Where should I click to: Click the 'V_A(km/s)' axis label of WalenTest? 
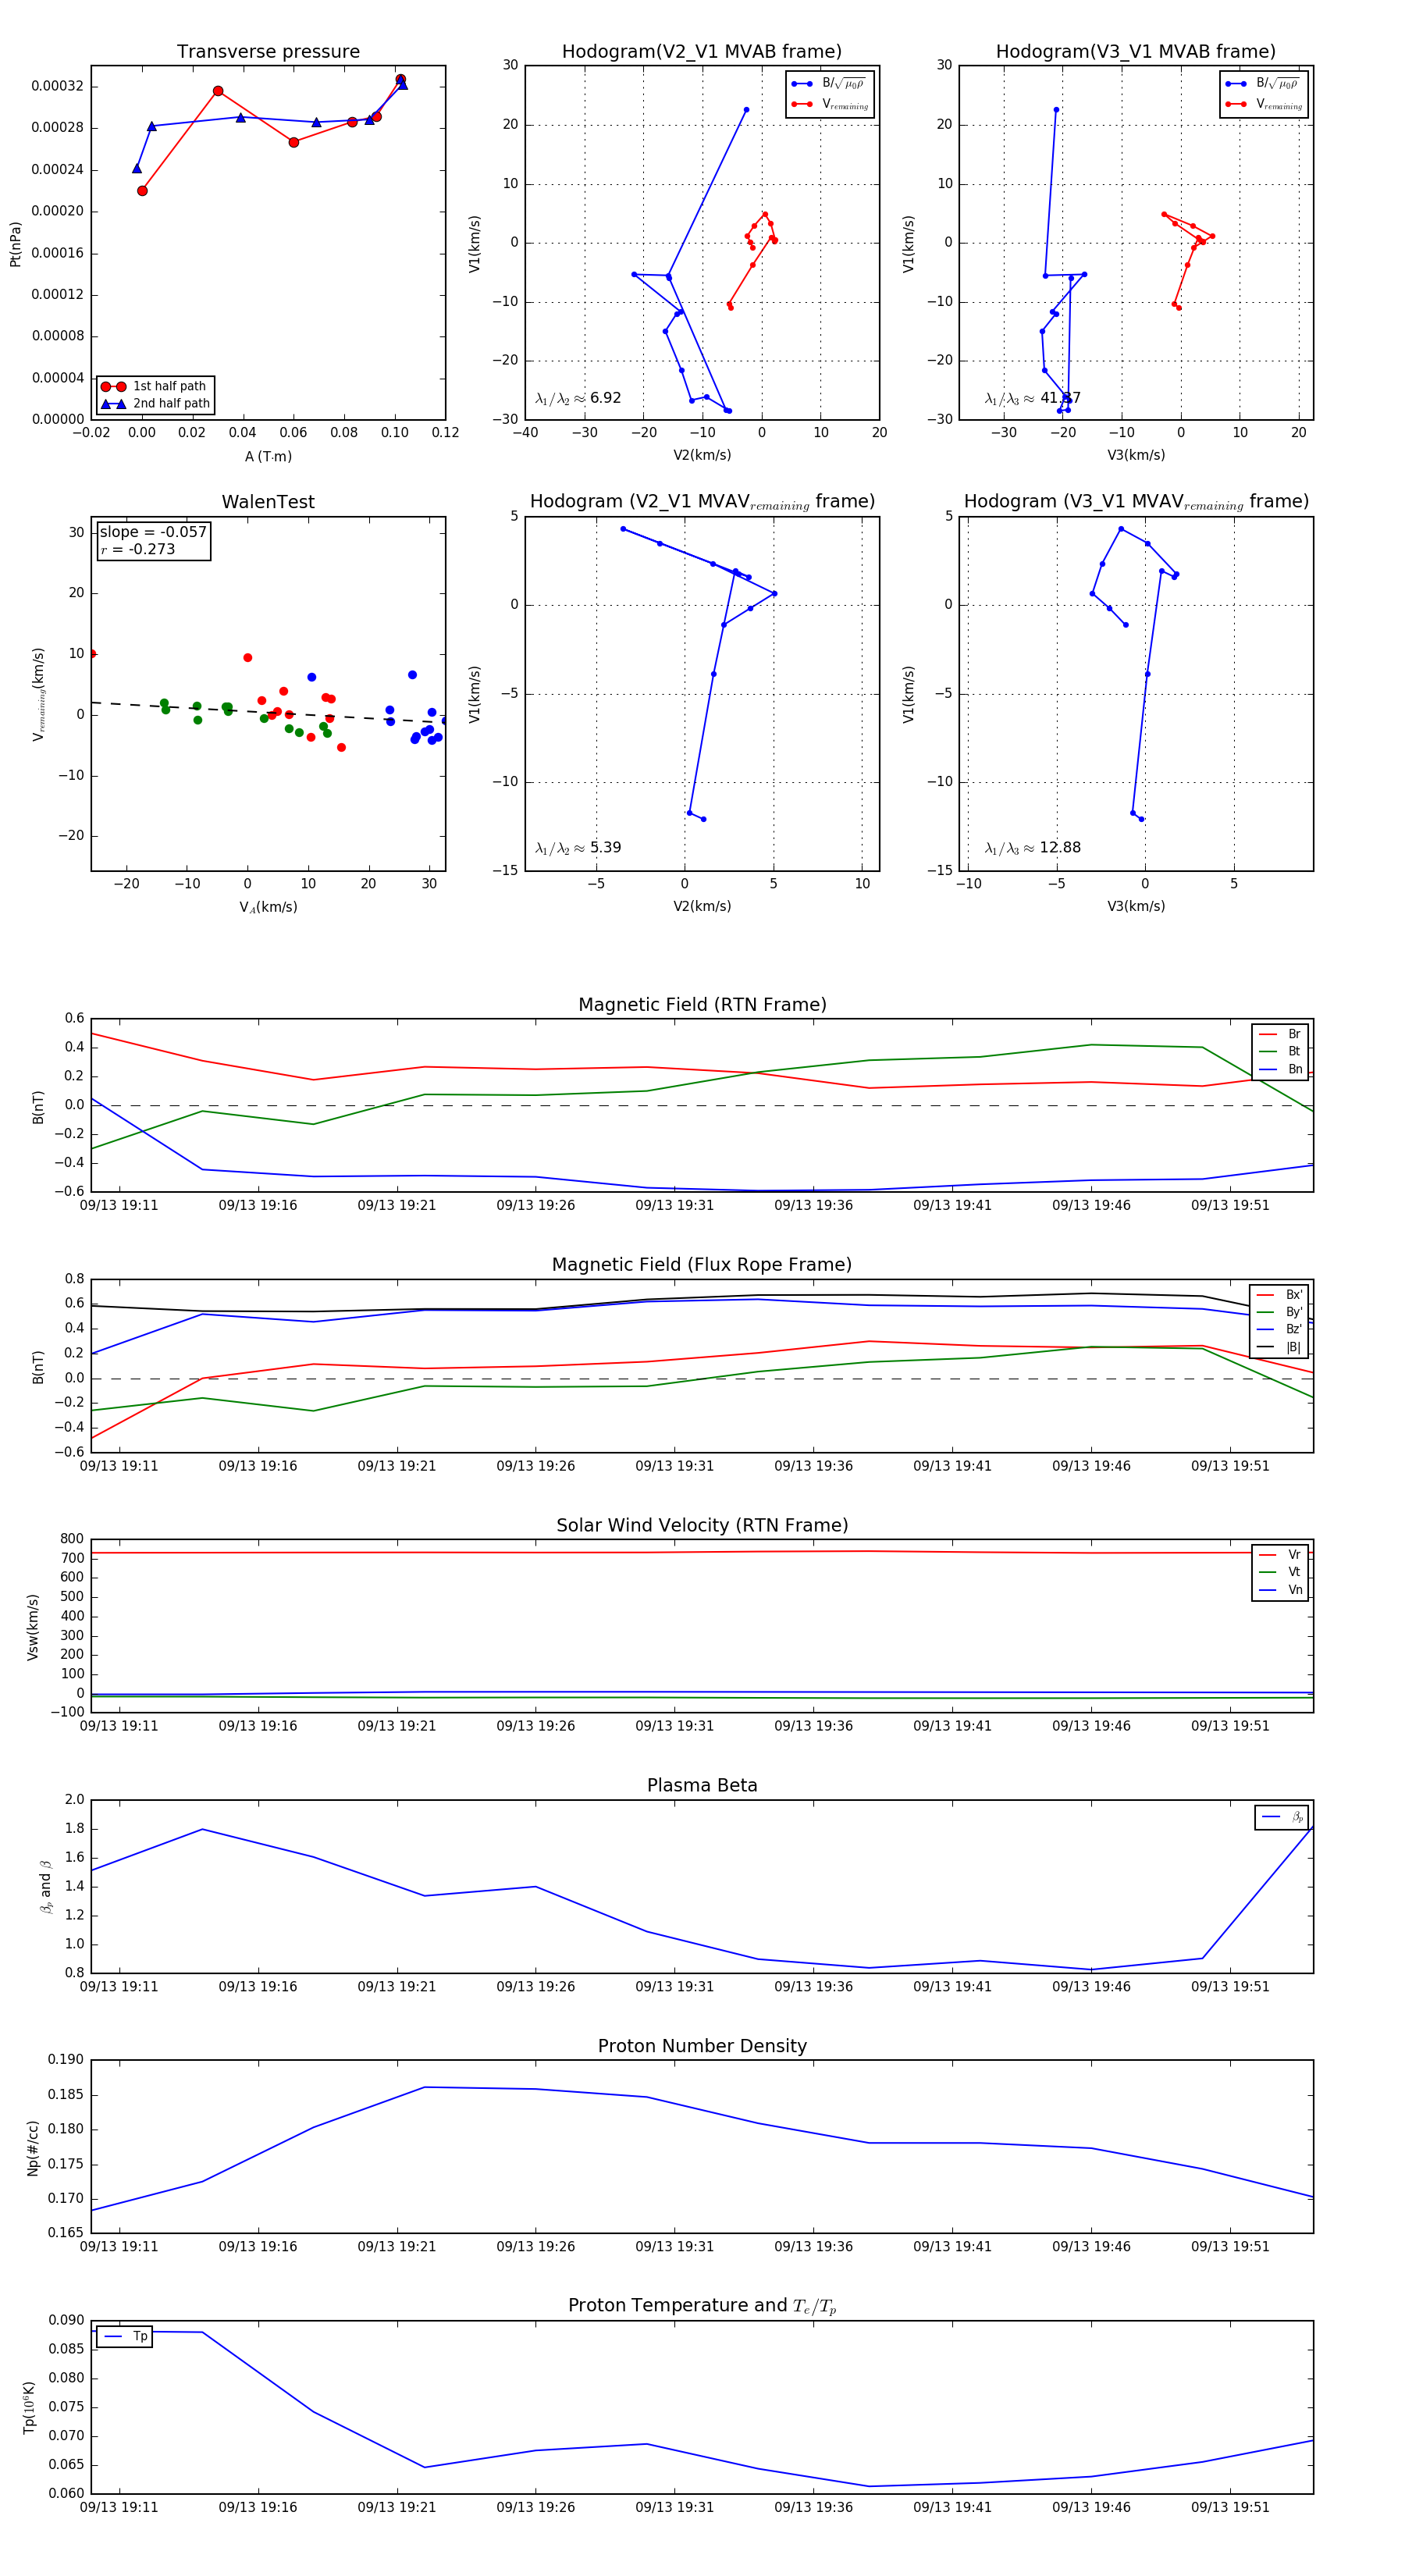(268, 907)
